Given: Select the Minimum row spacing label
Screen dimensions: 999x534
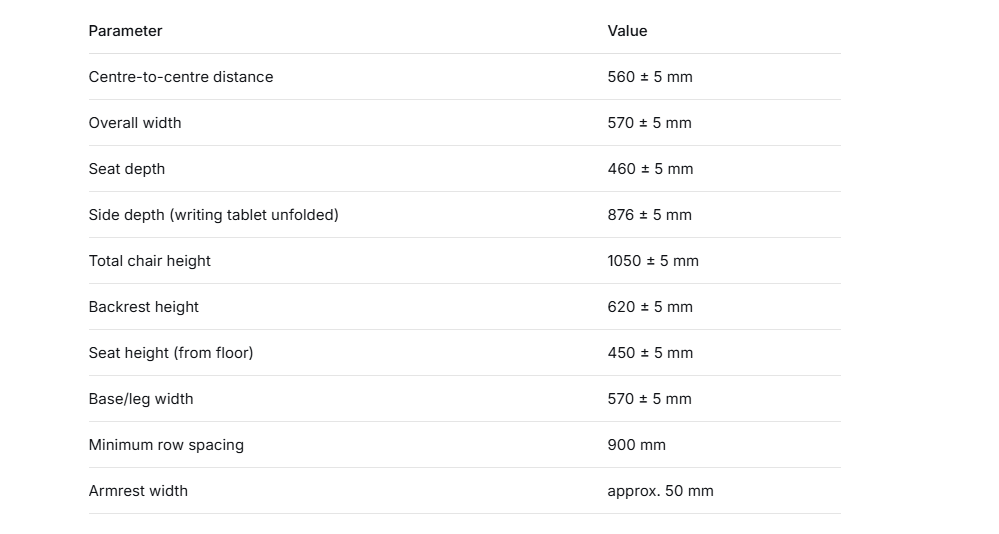Looking at the screenshot, I should click(x=166, y=445).
